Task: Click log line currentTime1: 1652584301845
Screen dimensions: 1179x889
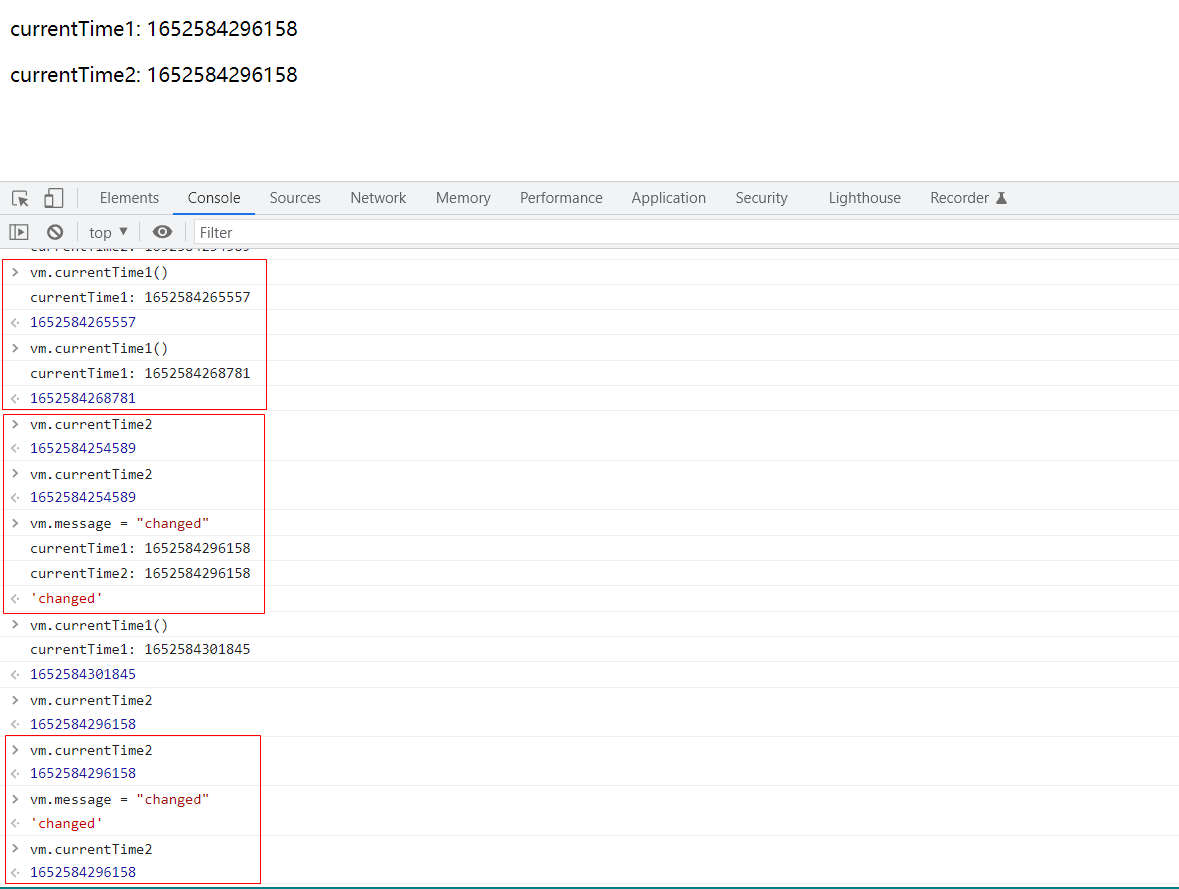Action: 140,649
